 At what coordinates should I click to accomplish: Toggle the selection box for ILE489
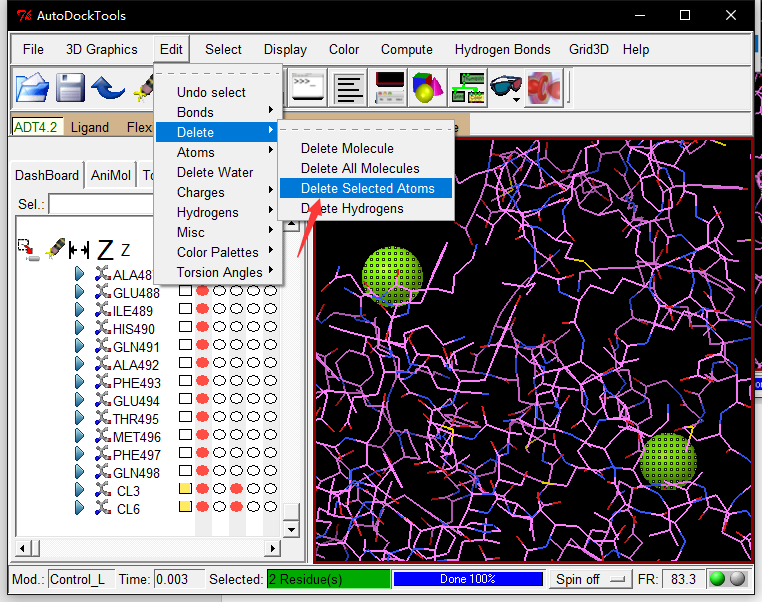pos(185,309)
